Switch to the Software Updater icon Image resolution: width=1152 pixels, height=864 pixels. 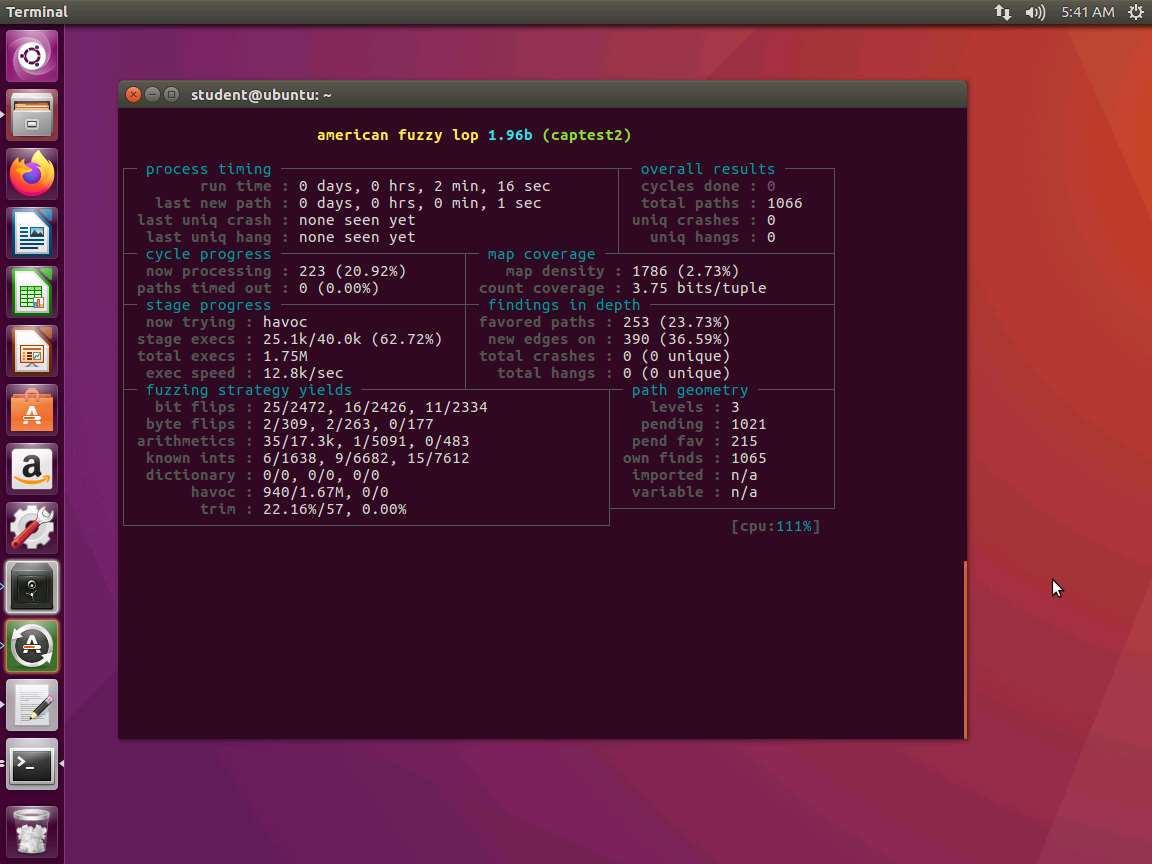click(32, 647)
